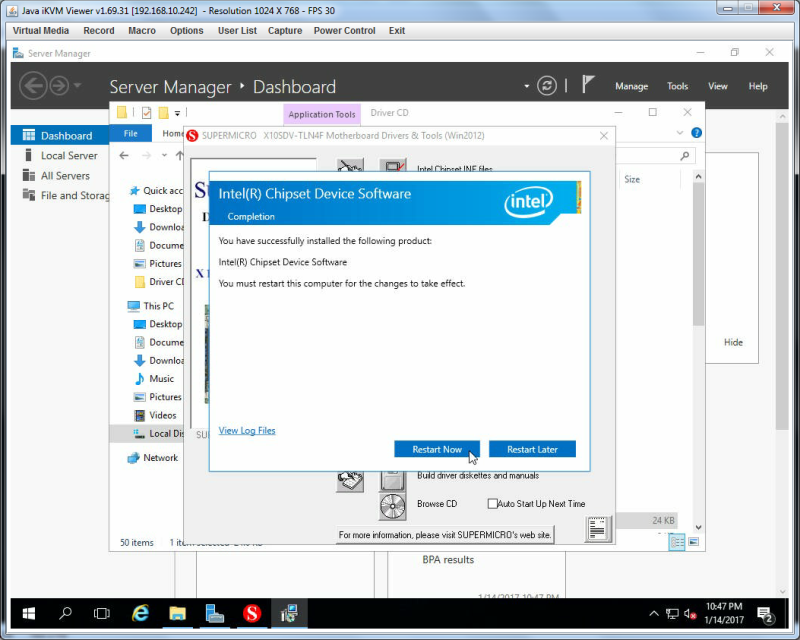This screenshot has height=640, width=800.
Task: Open recent locations dropdown in Explorer
Action: [164, 155]
